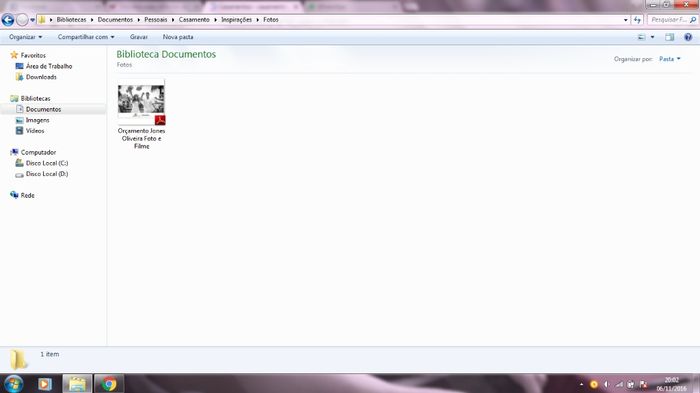Image resolution: width=700 pixels, height=393 pixels.
Task: Change view using the view icon
Action: [x=642, y=37]
